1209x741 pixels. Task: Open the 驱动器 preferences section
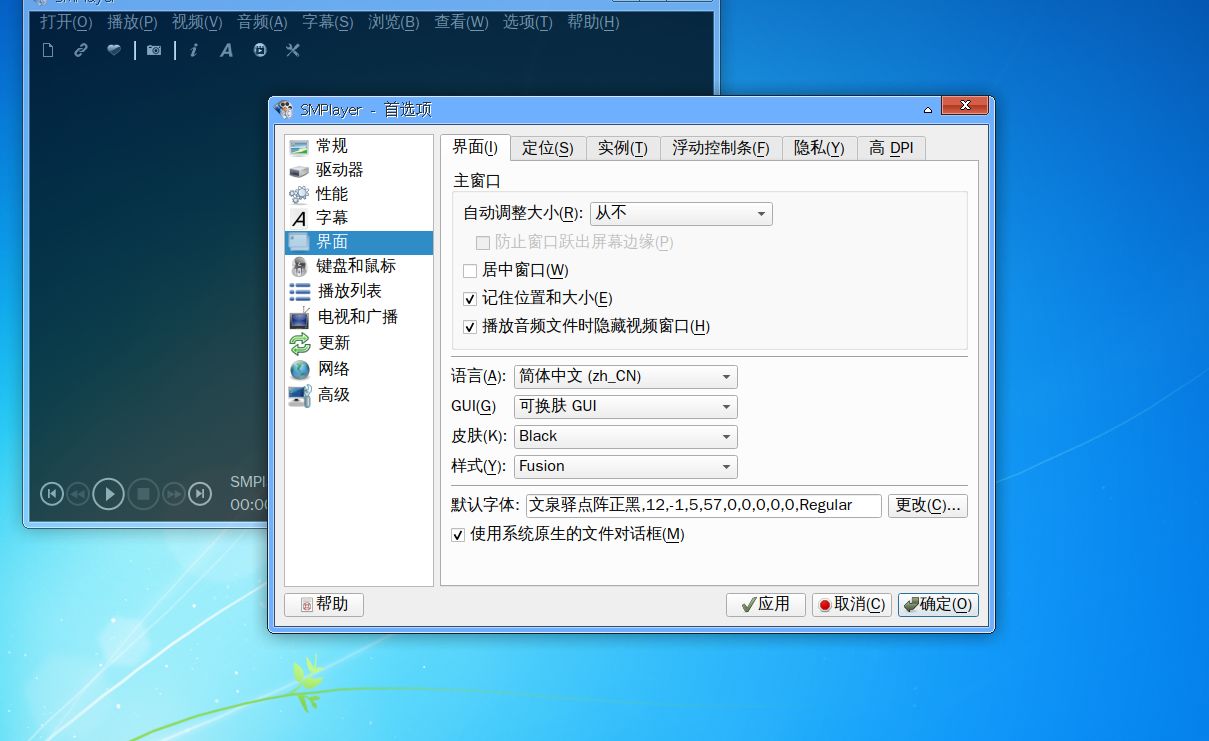click(x=359, y=171)
